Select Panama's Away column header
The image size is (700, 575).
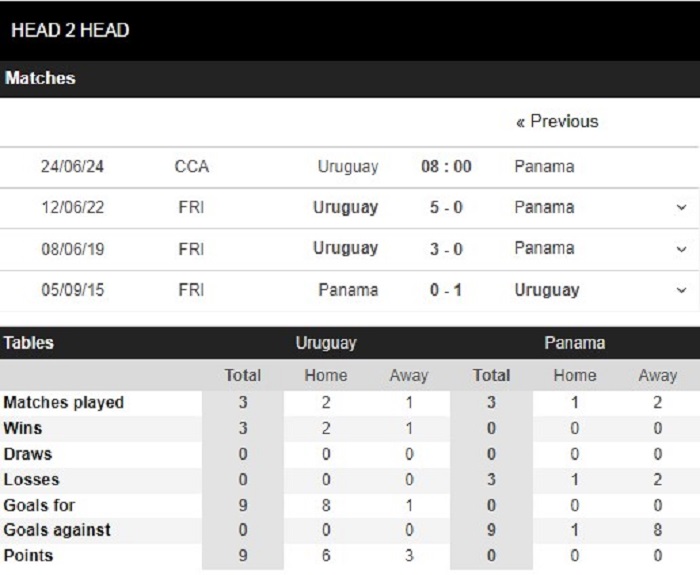(x=658, y=376)
